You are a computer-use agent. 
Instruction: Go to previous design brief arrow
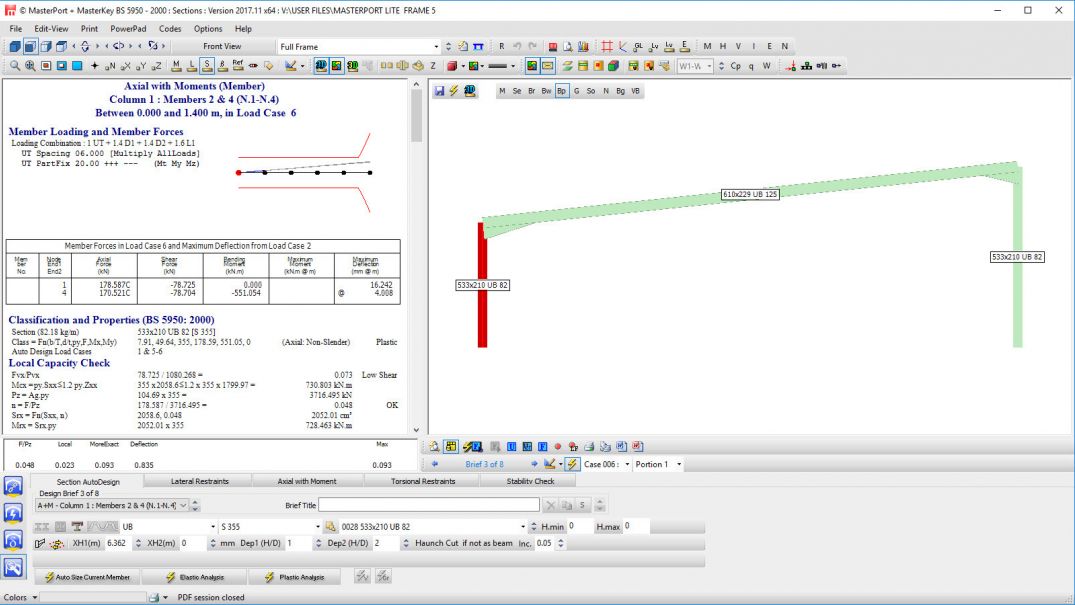(x=434, y=464)
